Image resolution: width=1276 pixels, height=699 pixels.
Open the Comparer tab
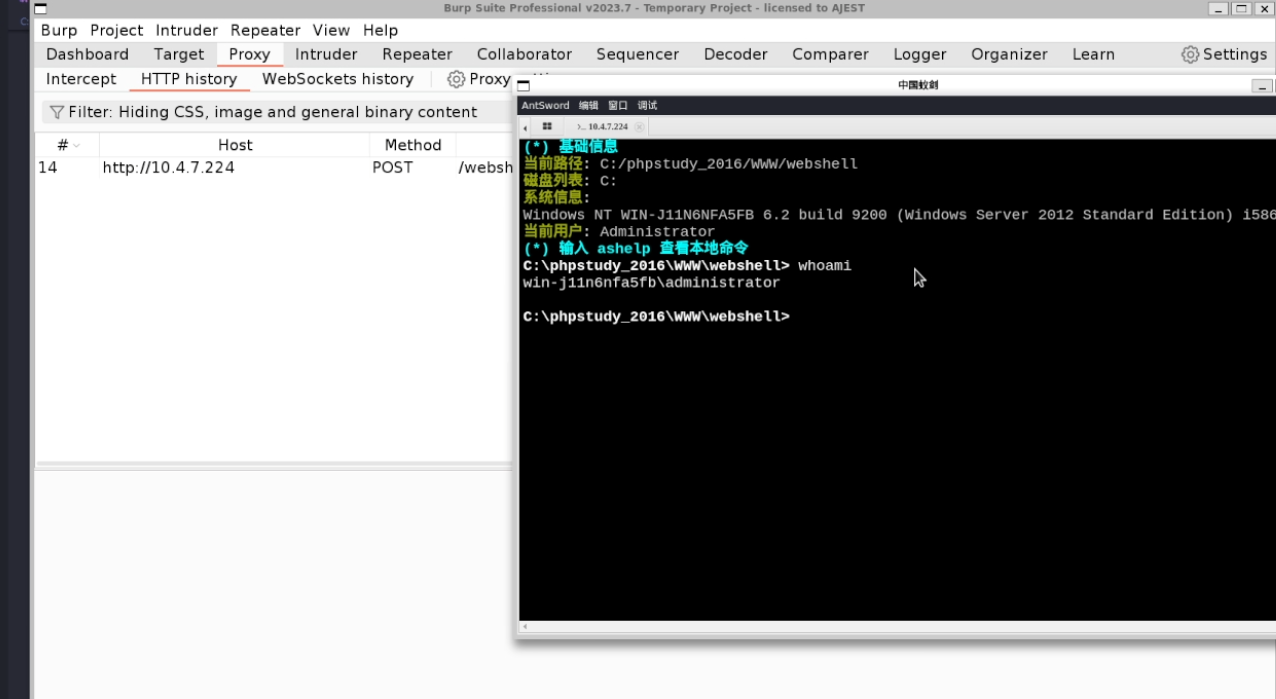pyautogui.click(x=830, y=54)
